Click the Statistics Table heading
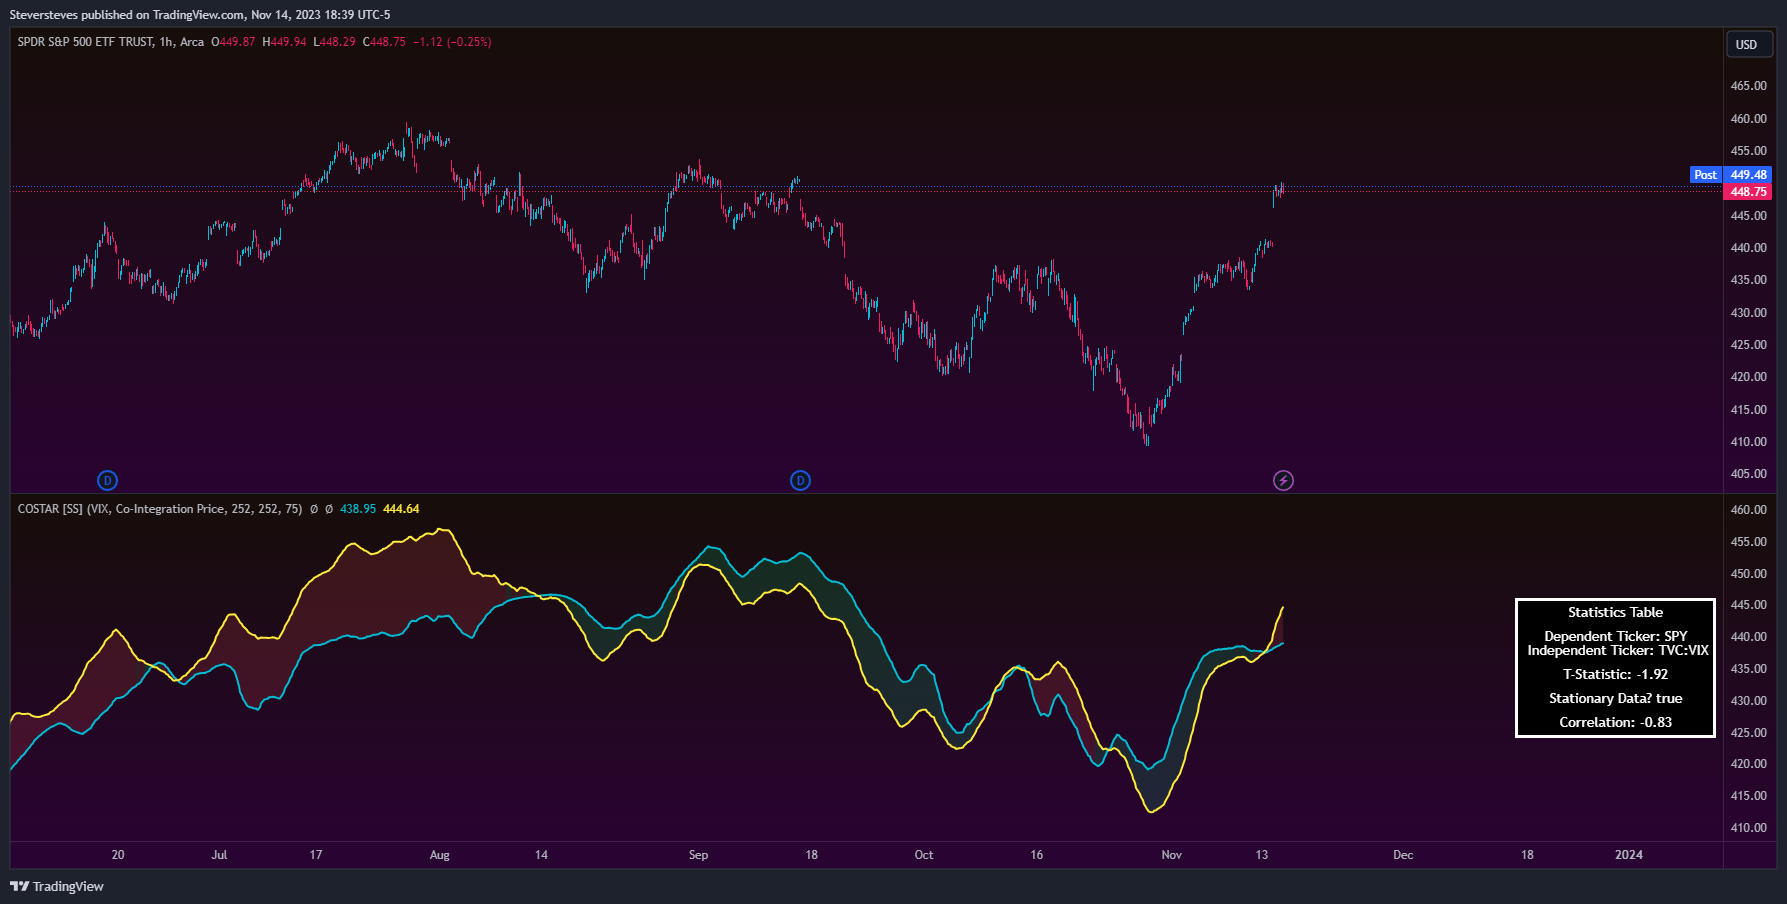This screenshot has width=1787, height=904. click(x=1615, y=612)
